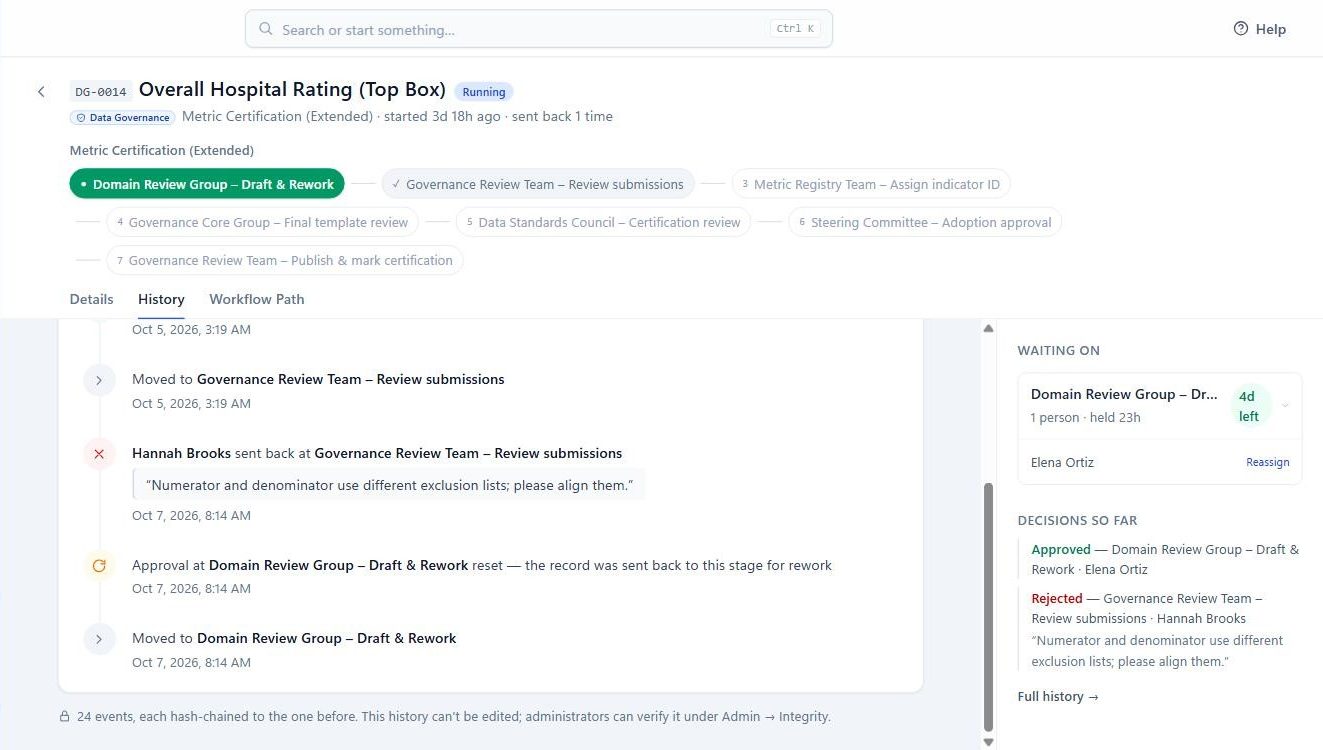Click the 'DECISIONS SO FAR' section heading
This screenshot has width=1323, height=750.
click(1078, 521)
